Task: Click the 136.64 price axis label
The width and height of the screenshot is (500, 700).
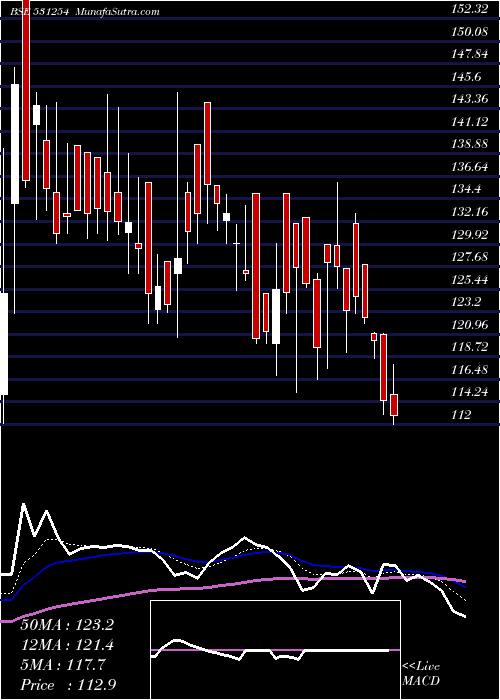Action: (x=470, y=167)
